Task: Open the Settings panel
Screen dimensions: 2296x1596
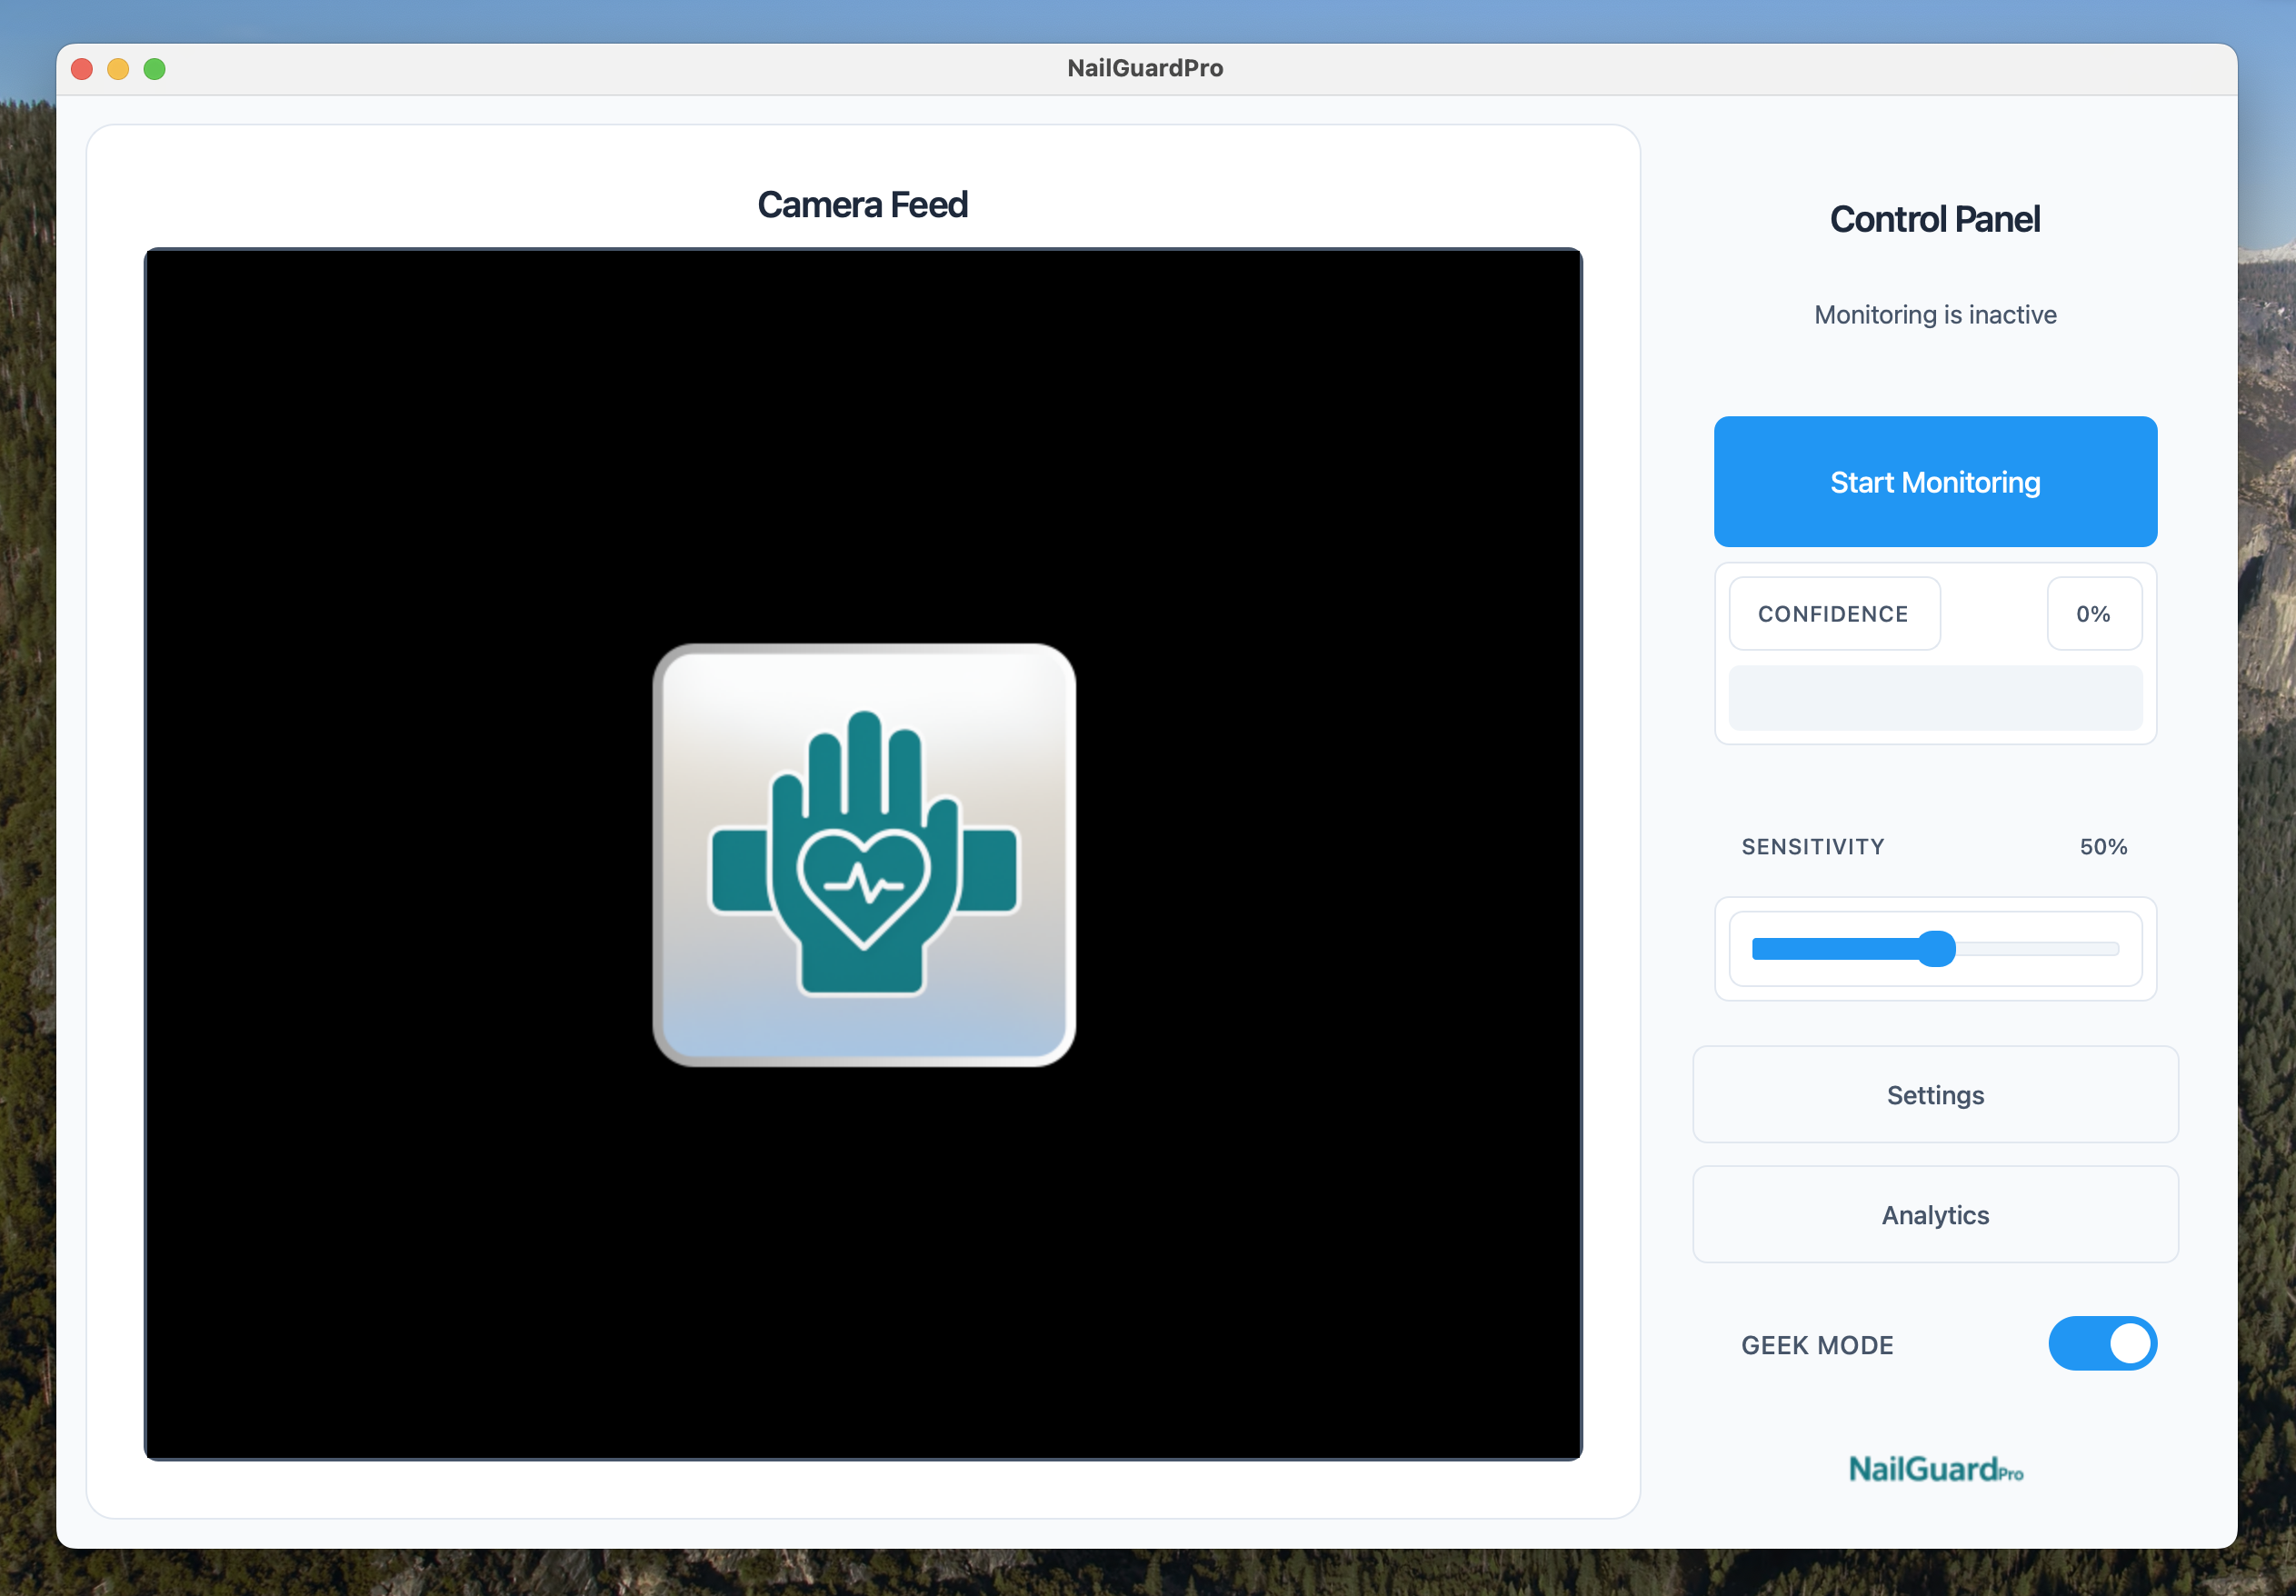Action: coord(1935,1095)
